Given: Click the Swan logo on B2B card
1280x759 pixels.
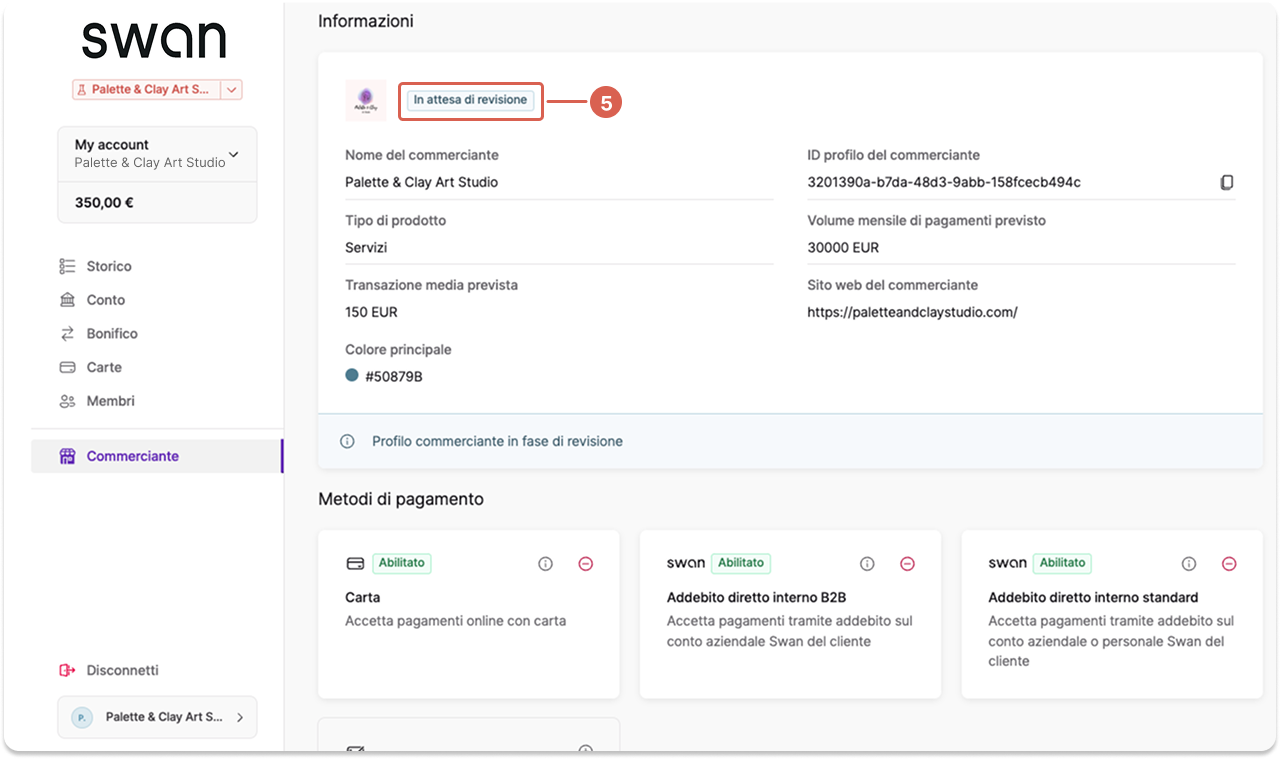Looking at the screenshot, I should click(x=686, y=563).
